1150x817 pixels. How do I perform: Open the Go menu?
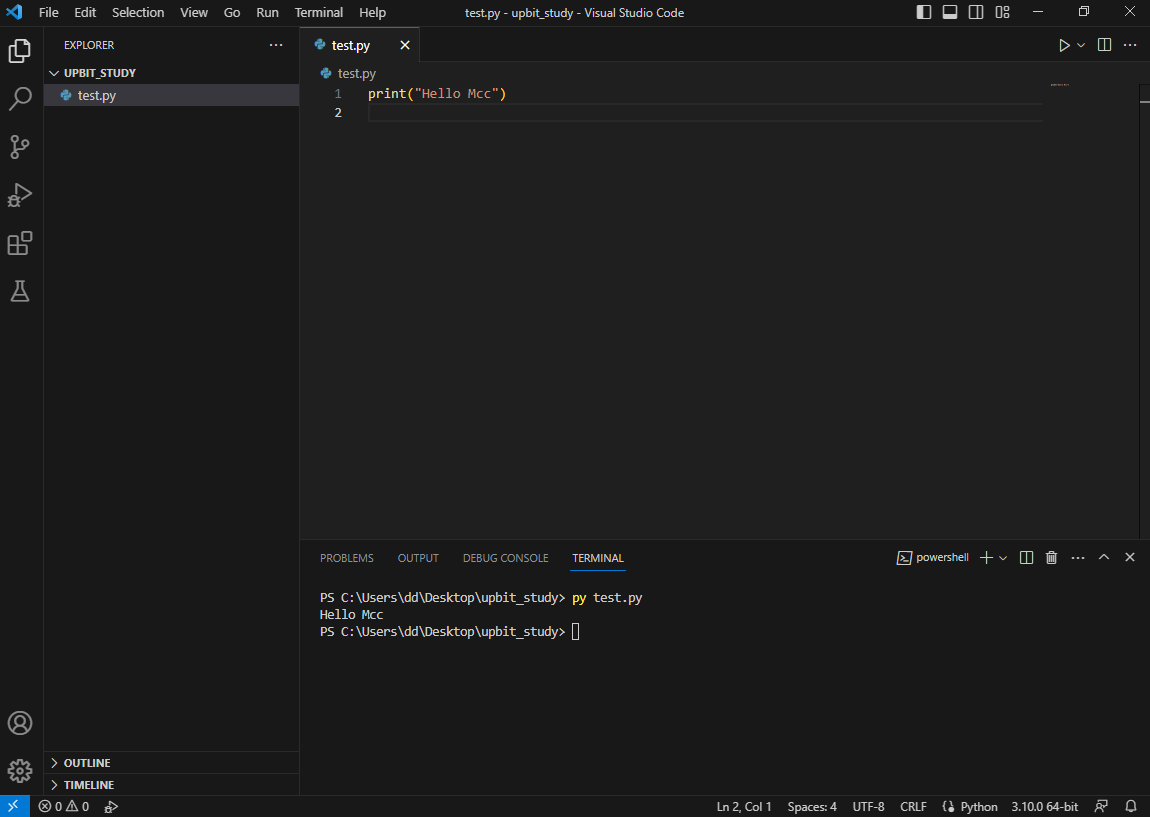pos(232,12)
